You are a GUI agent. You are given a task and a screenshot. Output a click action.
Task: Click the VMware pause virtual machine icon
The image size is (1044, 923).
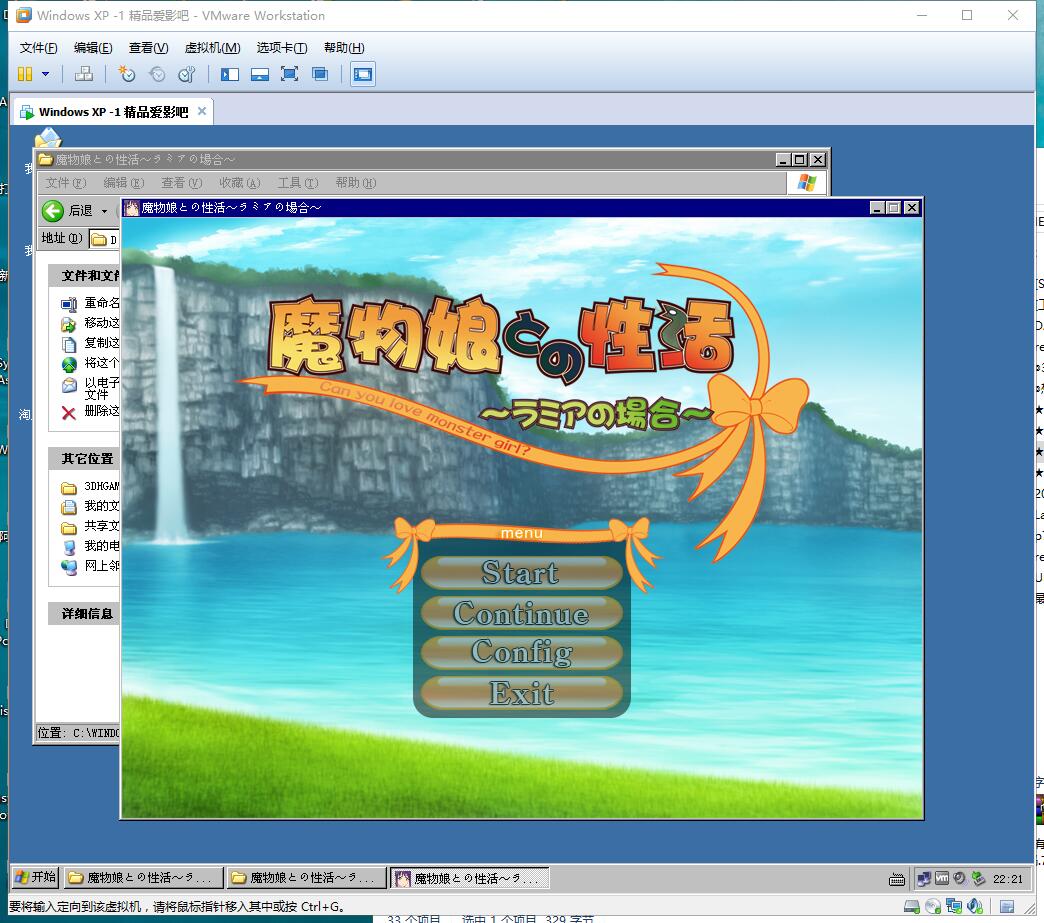[23, 74]
